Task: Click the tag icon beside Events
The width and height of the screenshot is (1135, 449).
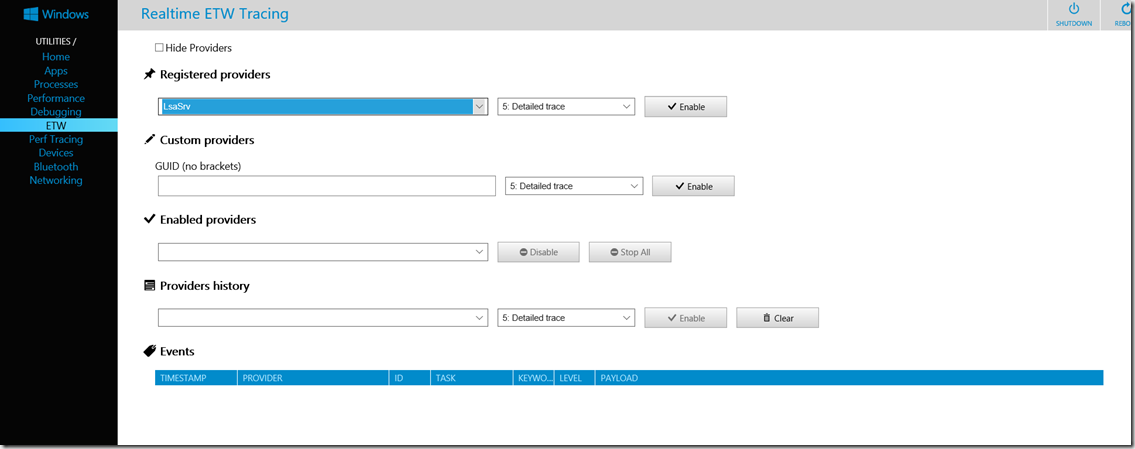Action: (150, 351)
